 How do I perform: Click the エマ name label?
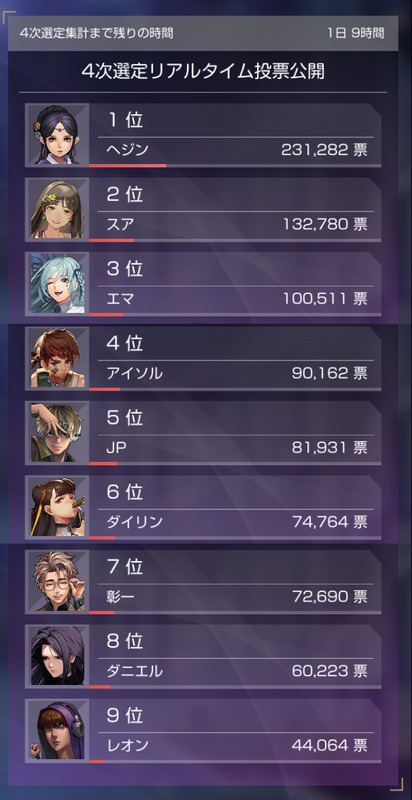click(120, 299)
